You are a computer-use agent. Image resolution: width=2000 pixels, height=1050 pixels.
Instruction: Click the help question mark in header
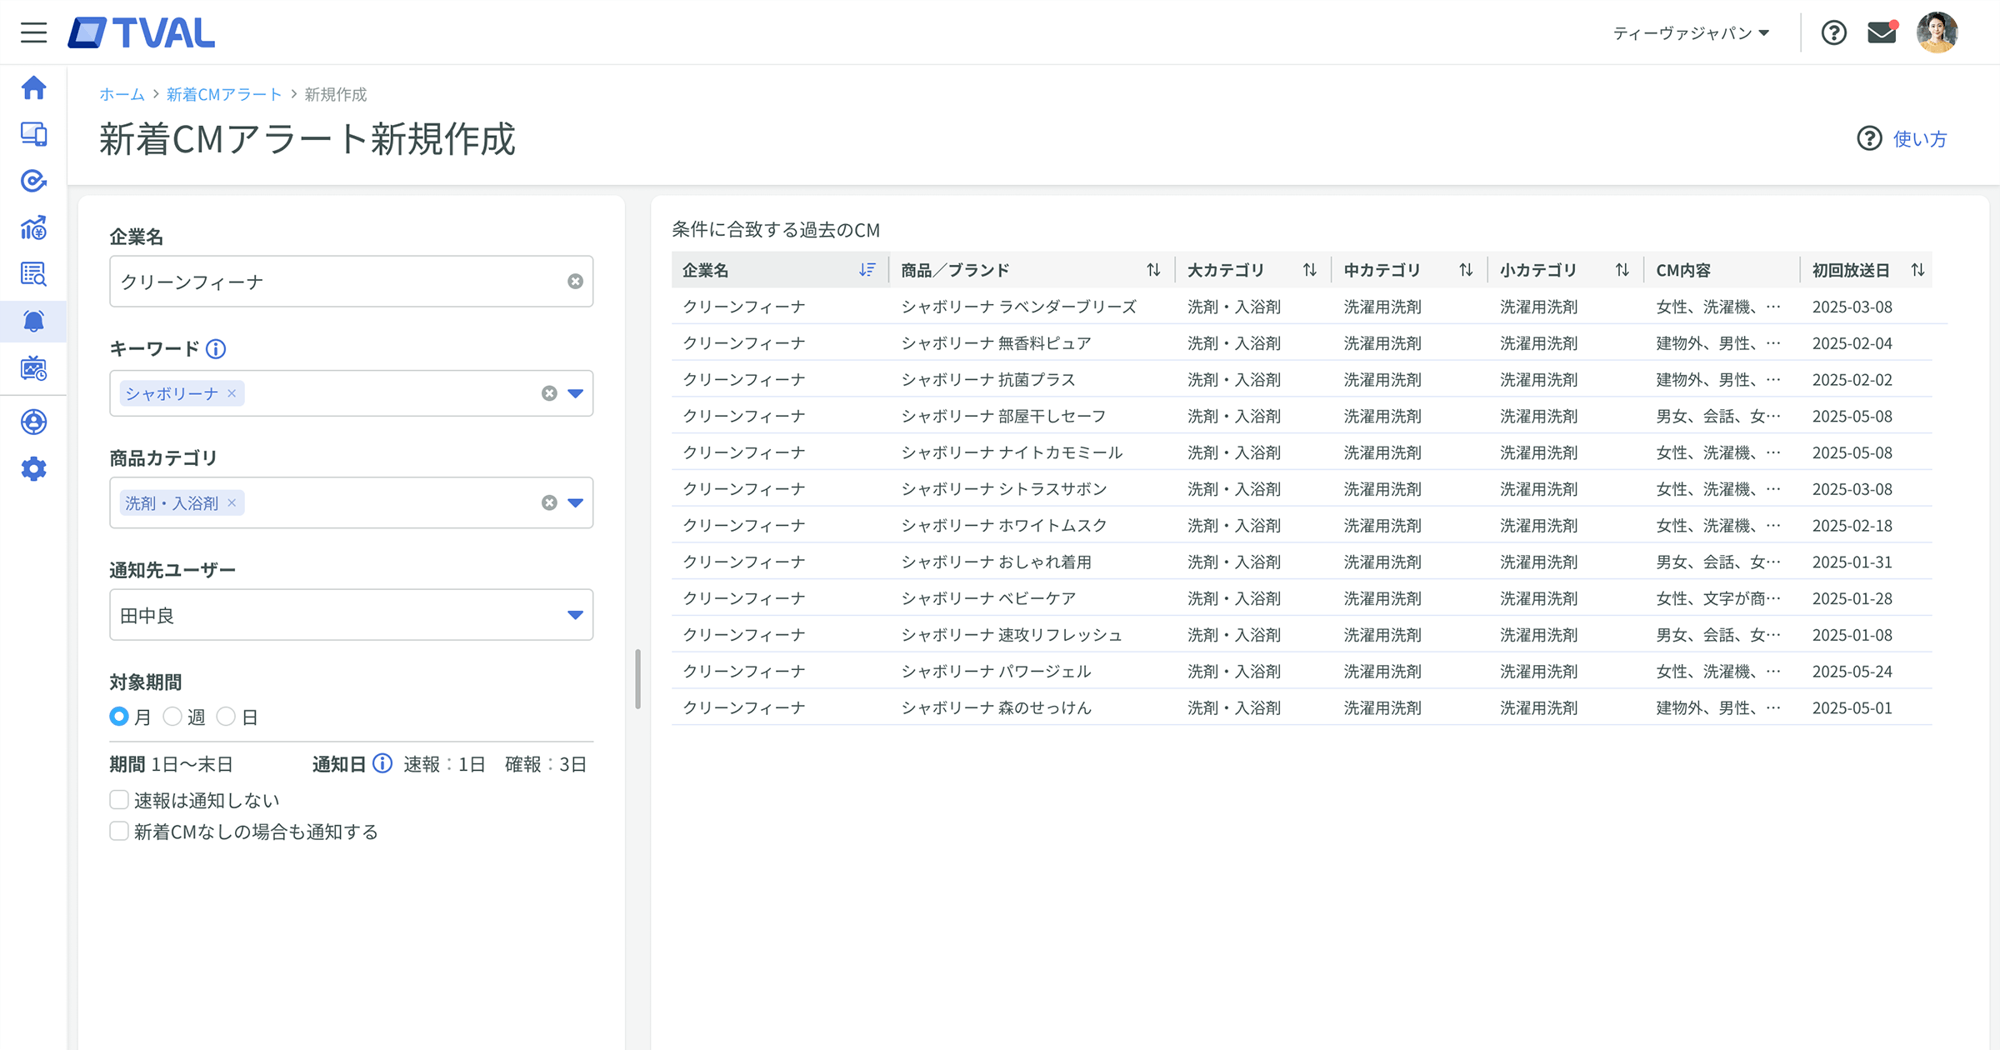click(x=1833, y=33)
